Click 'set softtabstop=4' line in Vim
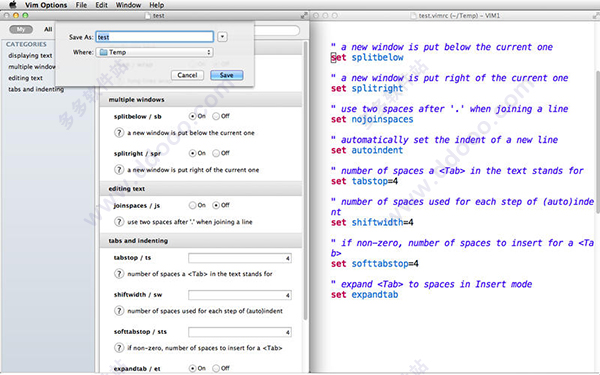The image size is (600, 375). click(x=375, y=264)
